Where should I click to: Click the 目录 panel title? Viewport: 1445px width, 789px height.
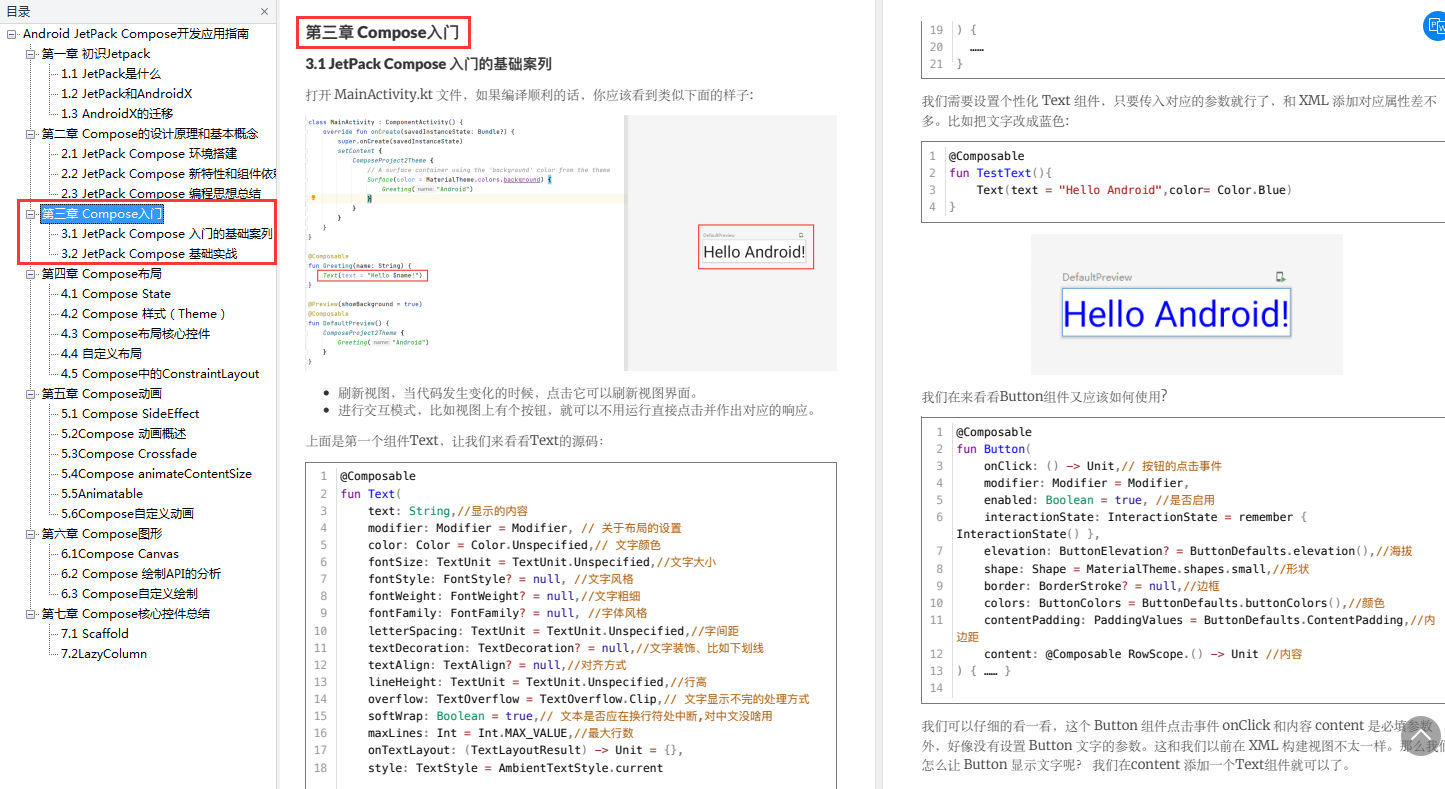(18, 12)
